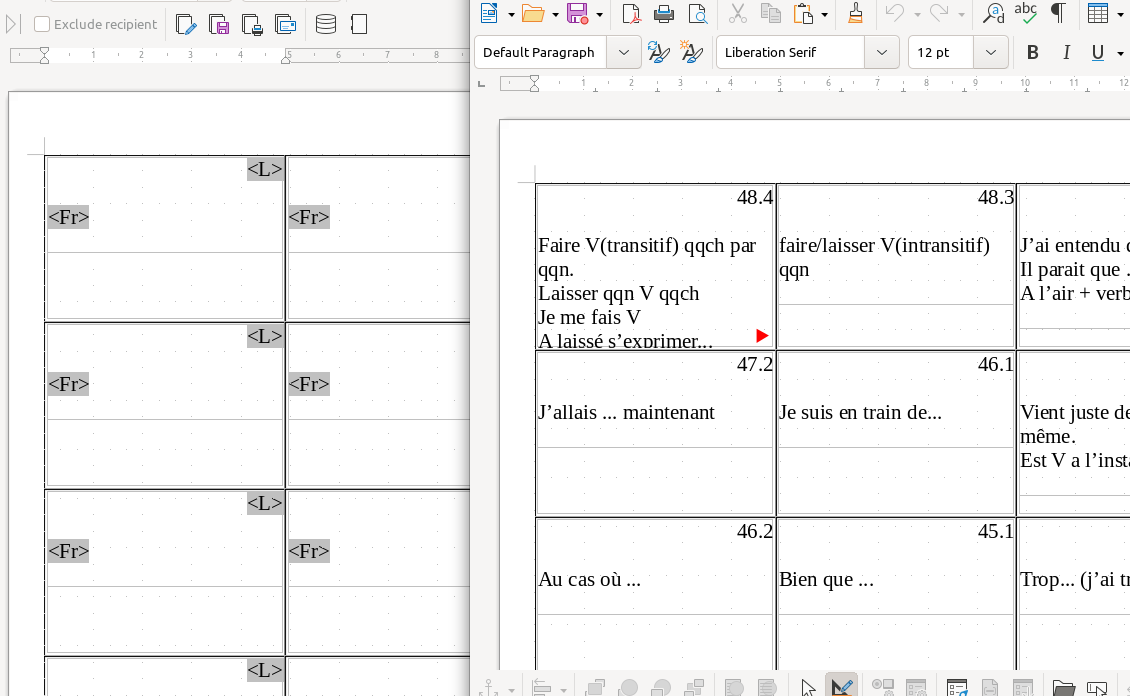This screenshot has height=696, width=1130.
Task: Click the horizontal ruler of the back window
Action: (x=238, y=55)
